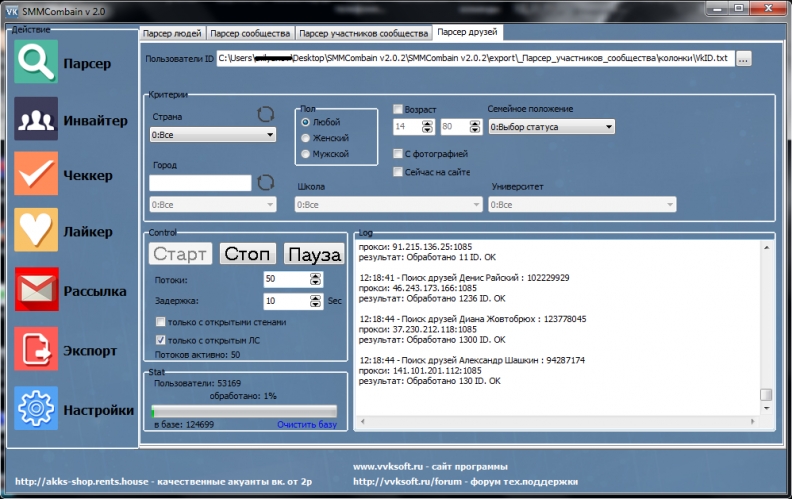Click the log vertical scrollbar thumb
792x499 pixels.
point(766,394)
